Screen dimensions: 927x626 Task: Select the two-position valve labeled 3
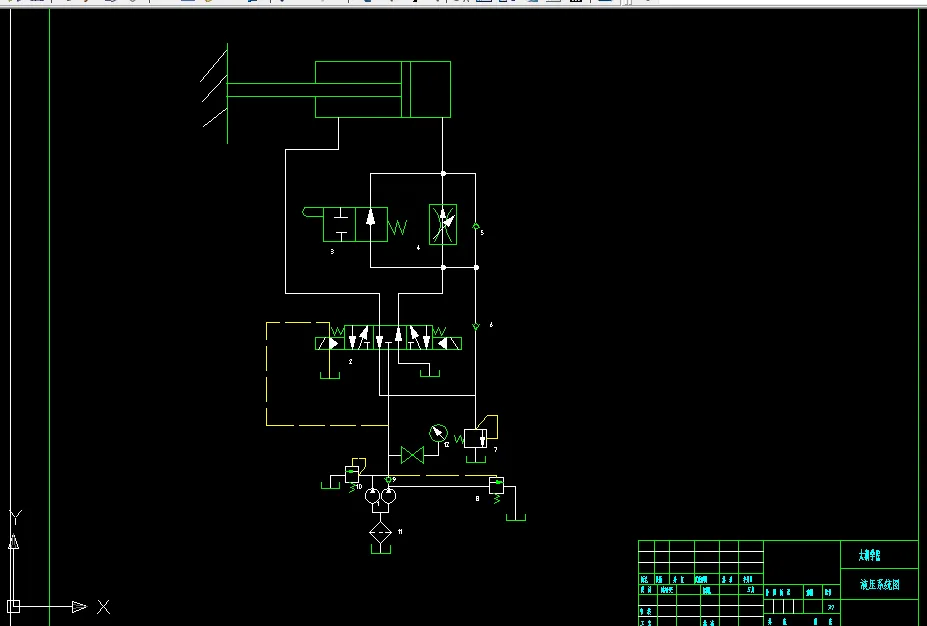click(x=355, y=224)
